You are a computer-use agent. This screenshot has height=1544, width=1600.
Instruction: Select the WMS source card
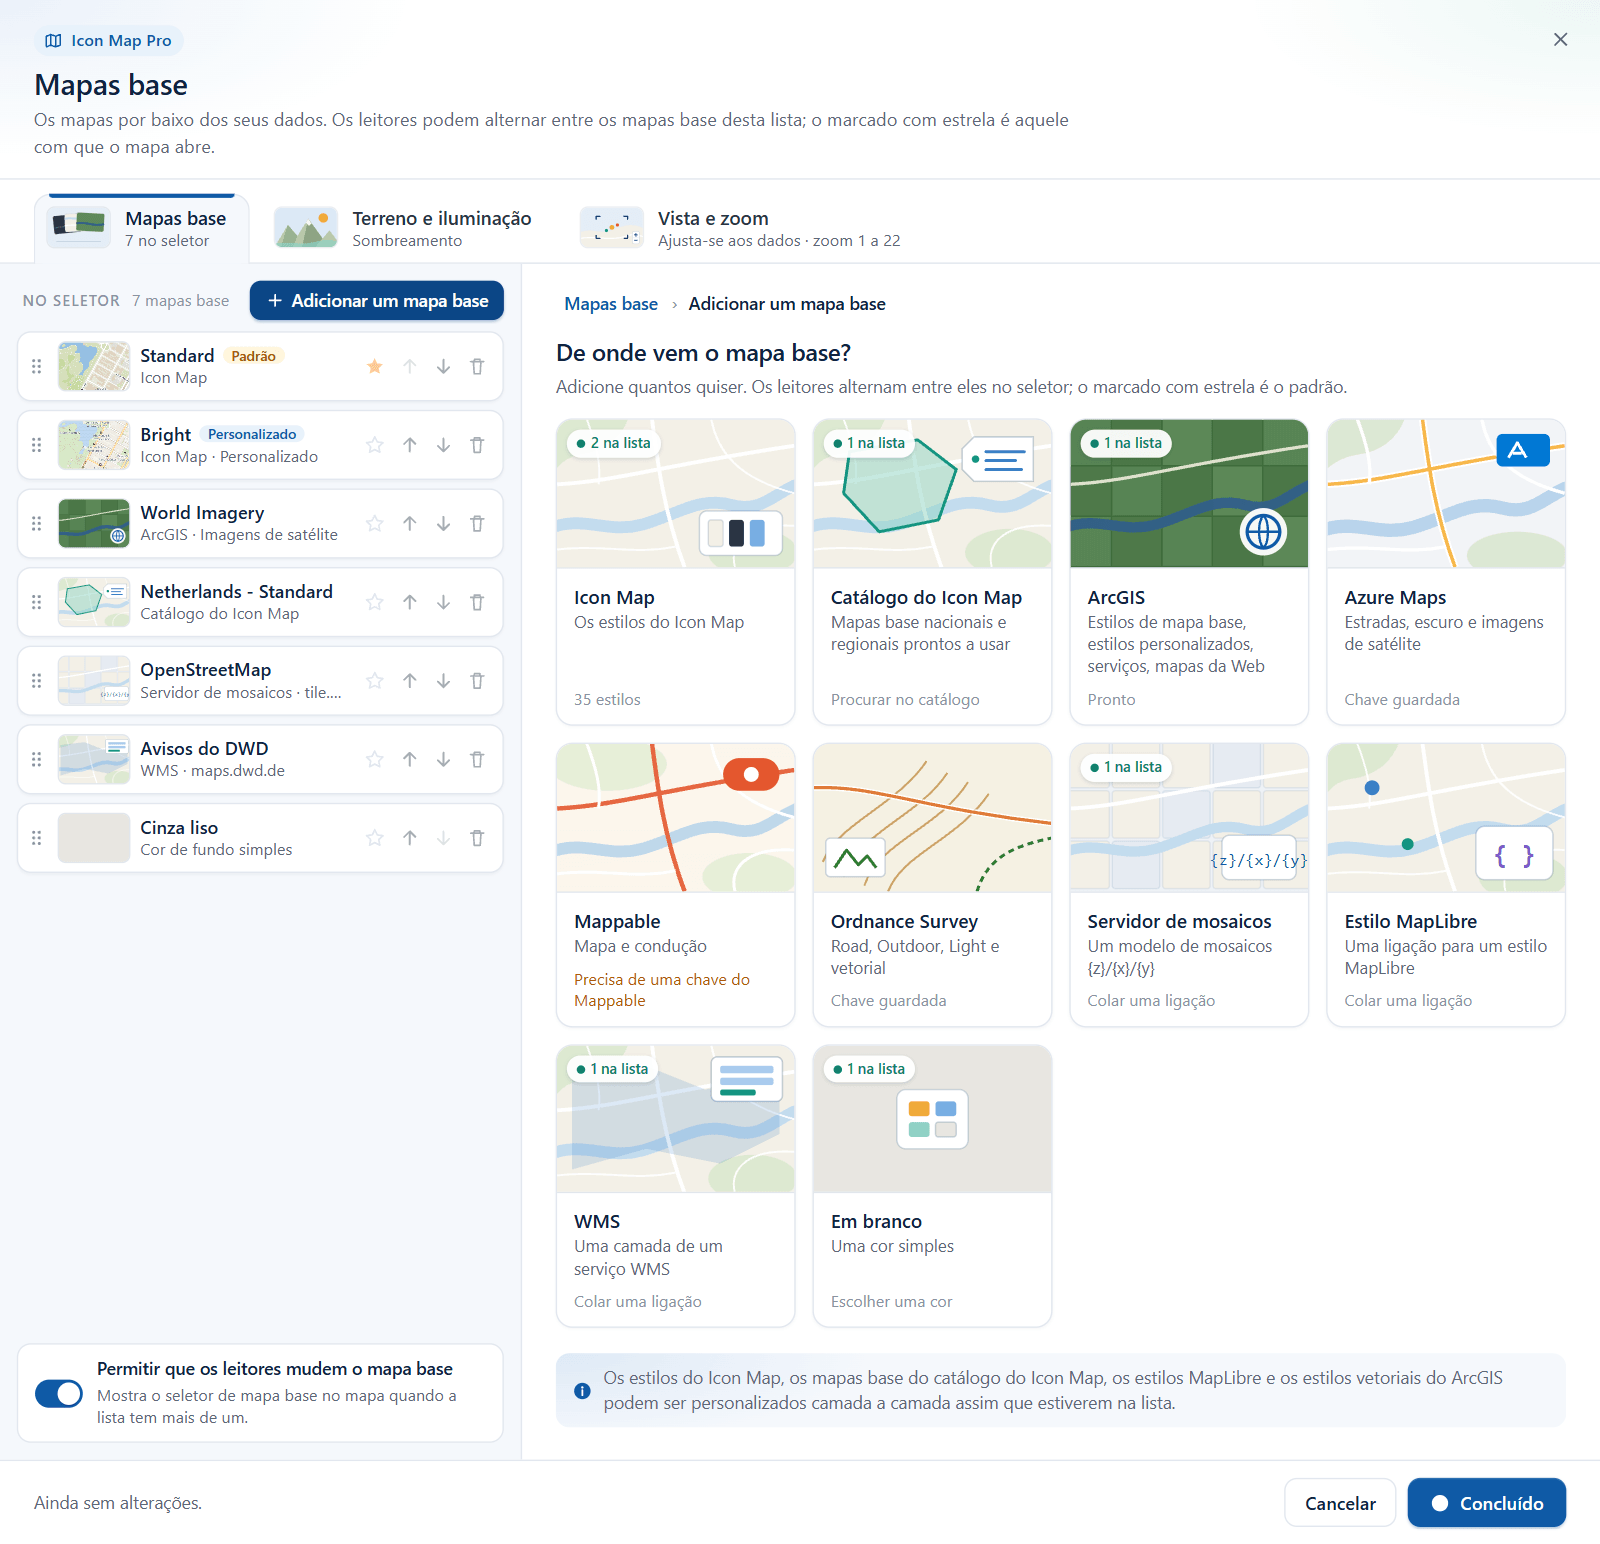(x=676, y=1186)
